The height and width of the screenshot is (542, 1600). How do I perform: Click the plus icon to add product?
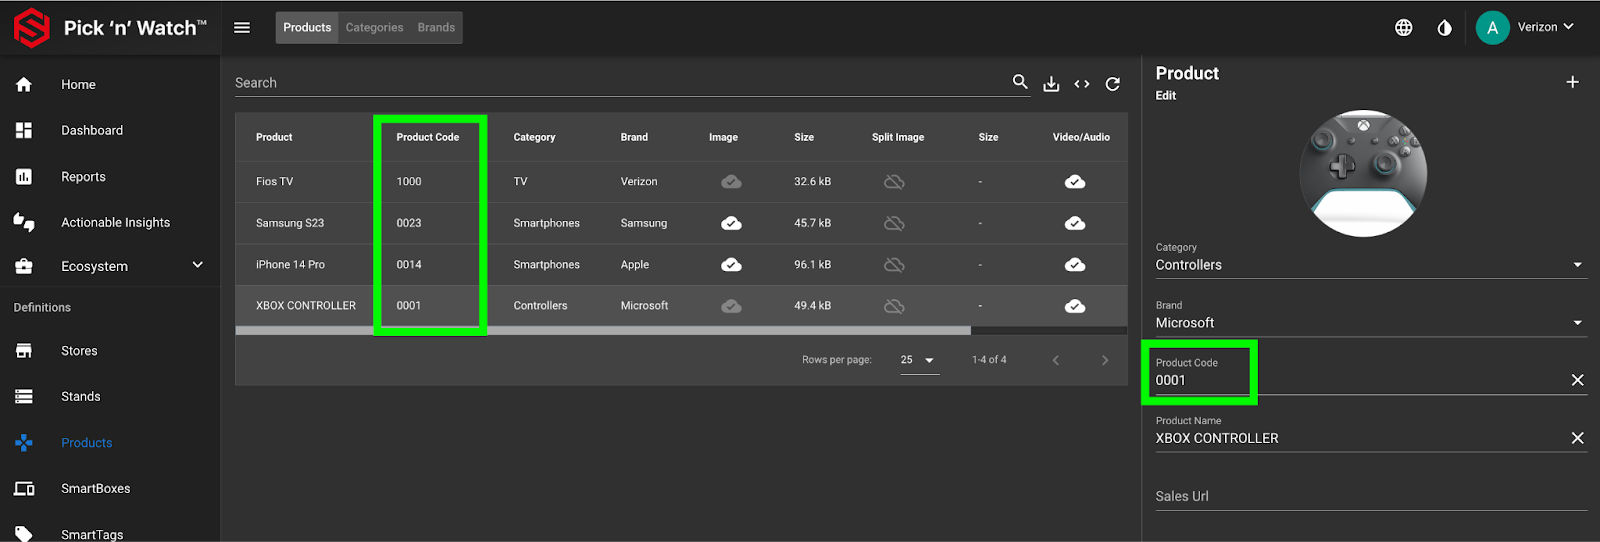click(x=1573, y=82)
